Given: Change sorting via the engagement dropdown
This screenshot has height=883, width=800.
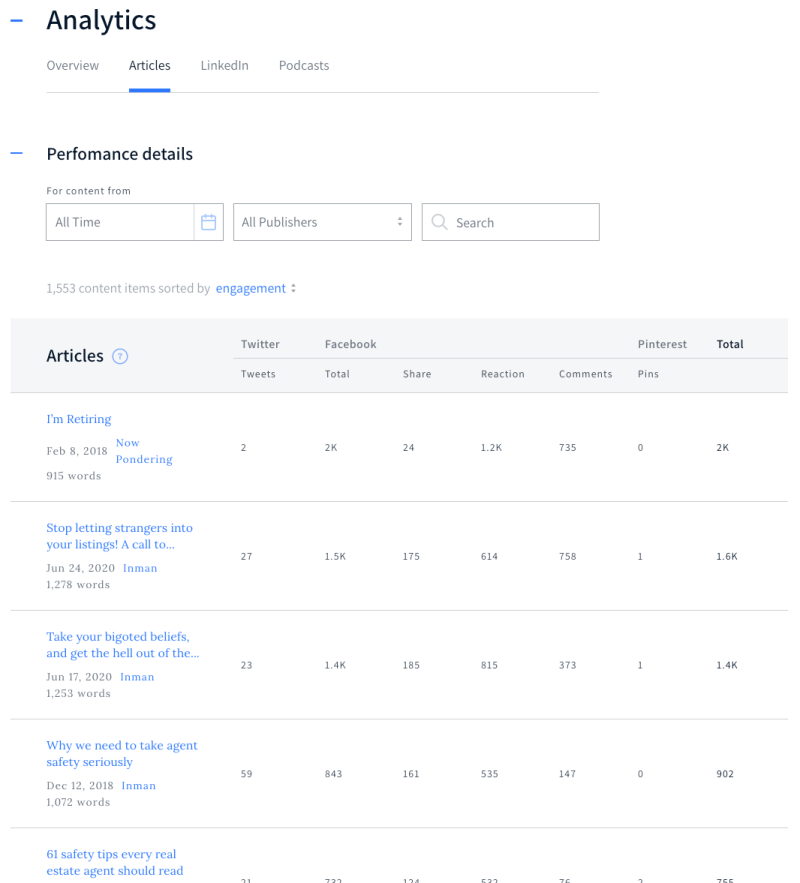Looking at the screenshot, I should 256,288.
